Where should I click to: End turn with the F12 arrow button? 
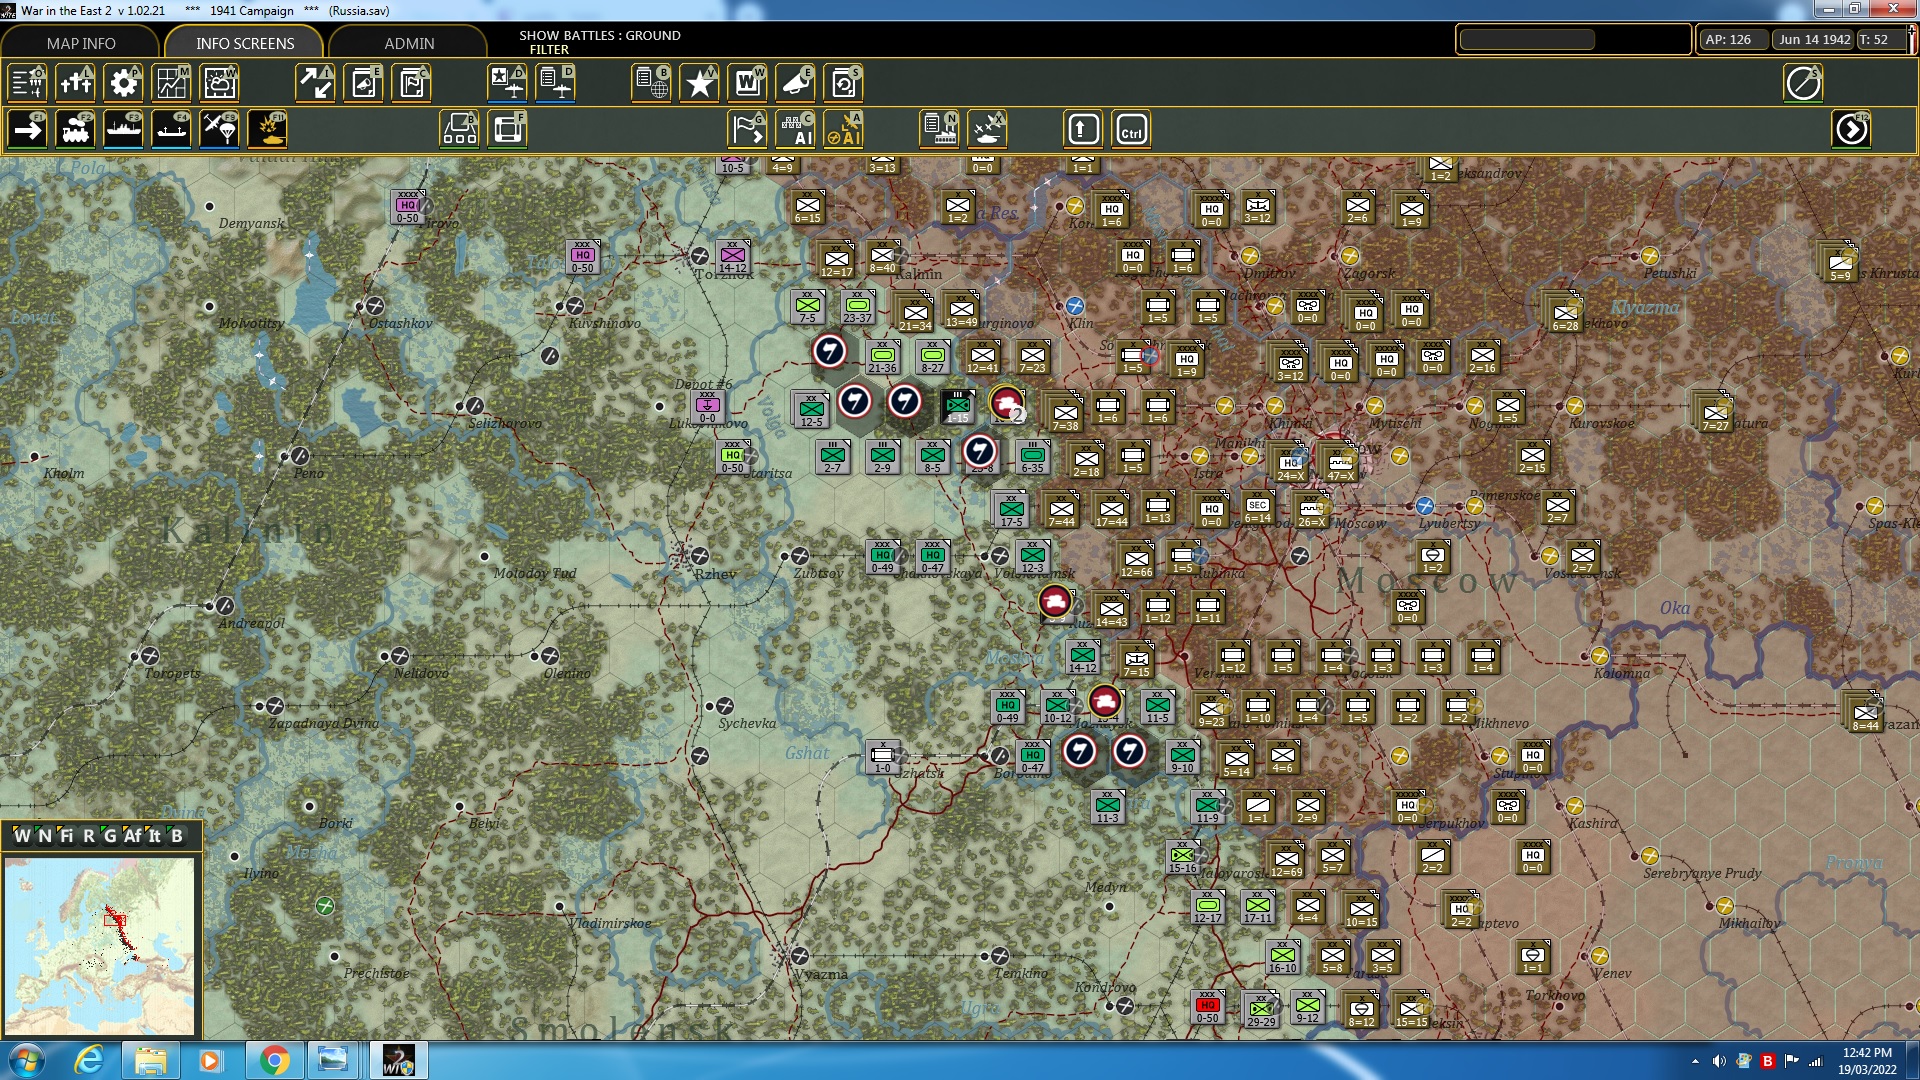pyautogui.click(x=1851, y=129)
